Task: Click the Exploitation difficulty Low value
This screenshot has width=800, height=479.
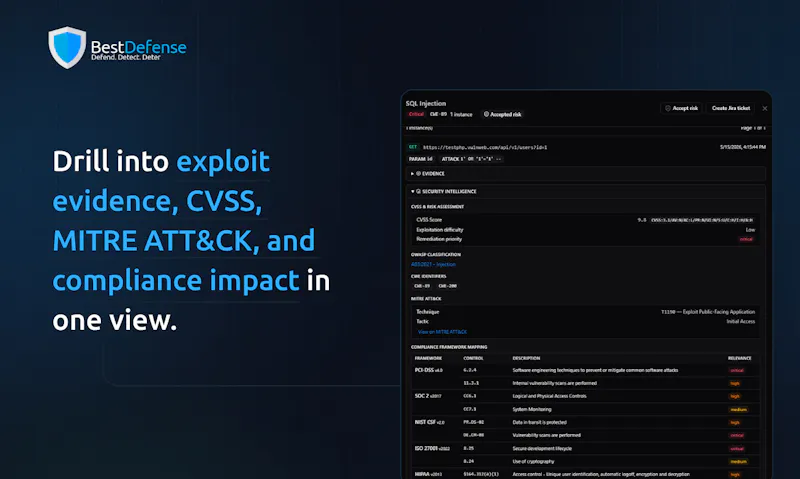Action: 750,230
